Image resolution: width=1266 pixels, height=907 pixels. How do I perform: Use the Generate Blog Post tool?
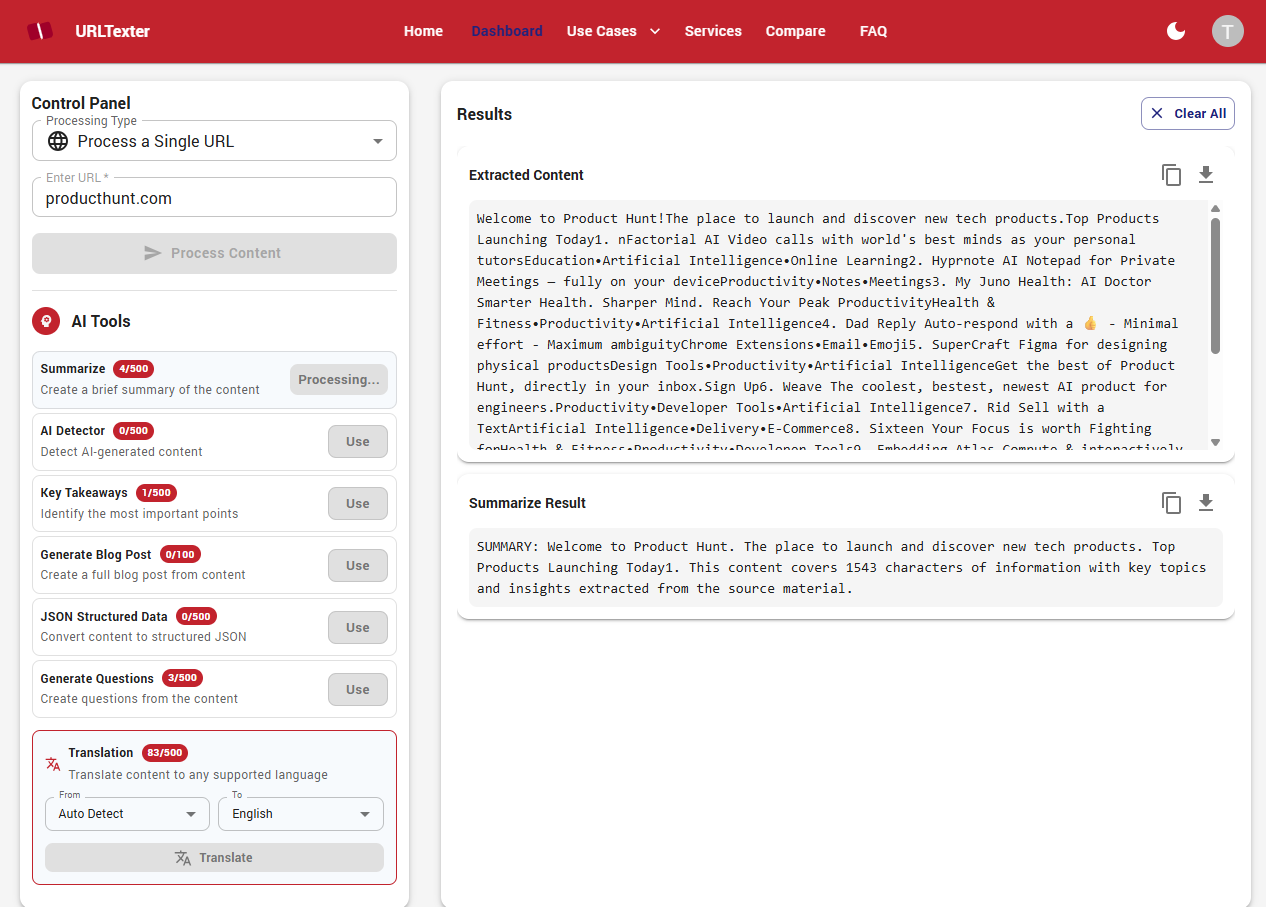click(x=358, y=566)
